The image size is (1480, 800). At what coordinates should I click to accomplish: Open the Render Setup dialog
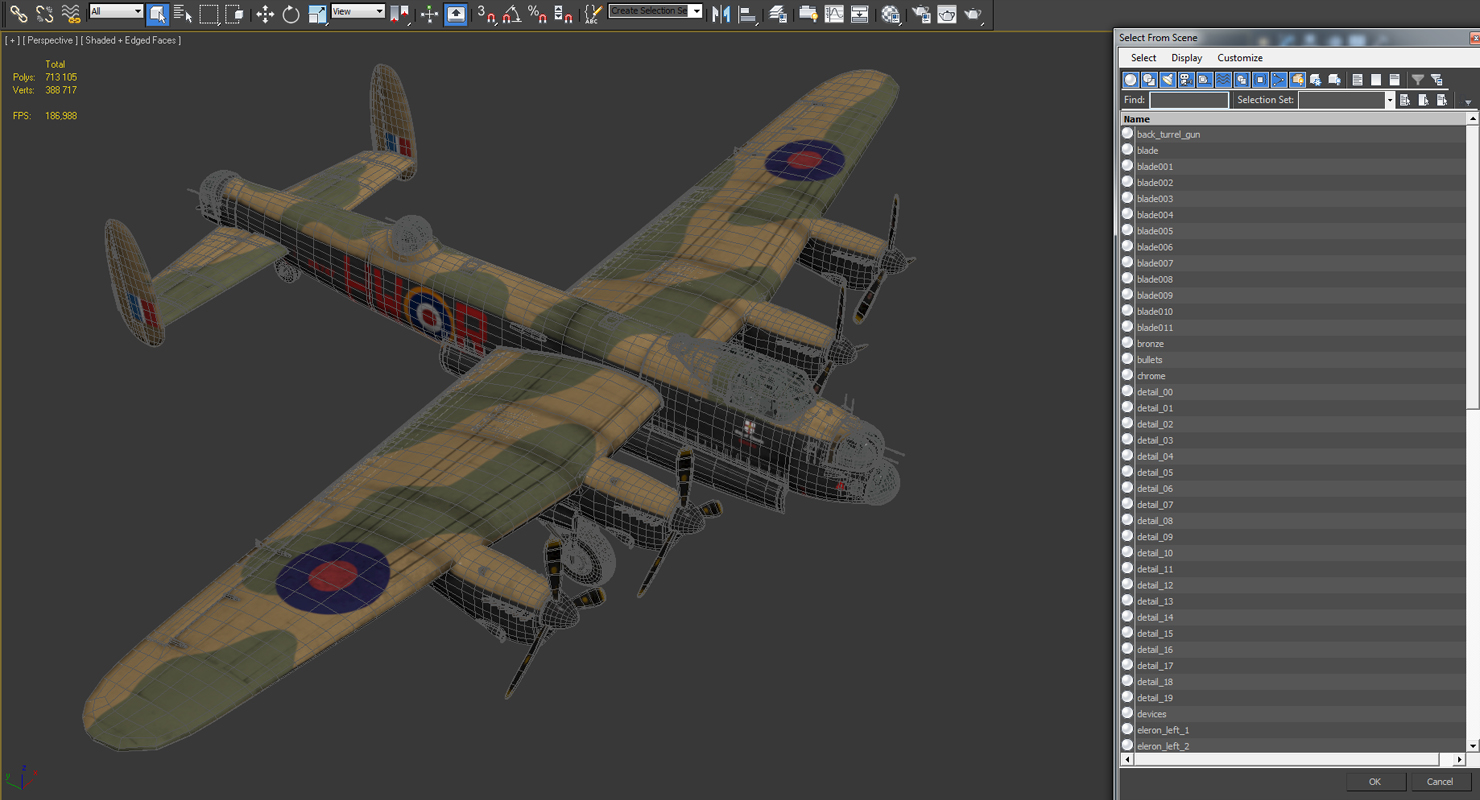pos(921,14)
